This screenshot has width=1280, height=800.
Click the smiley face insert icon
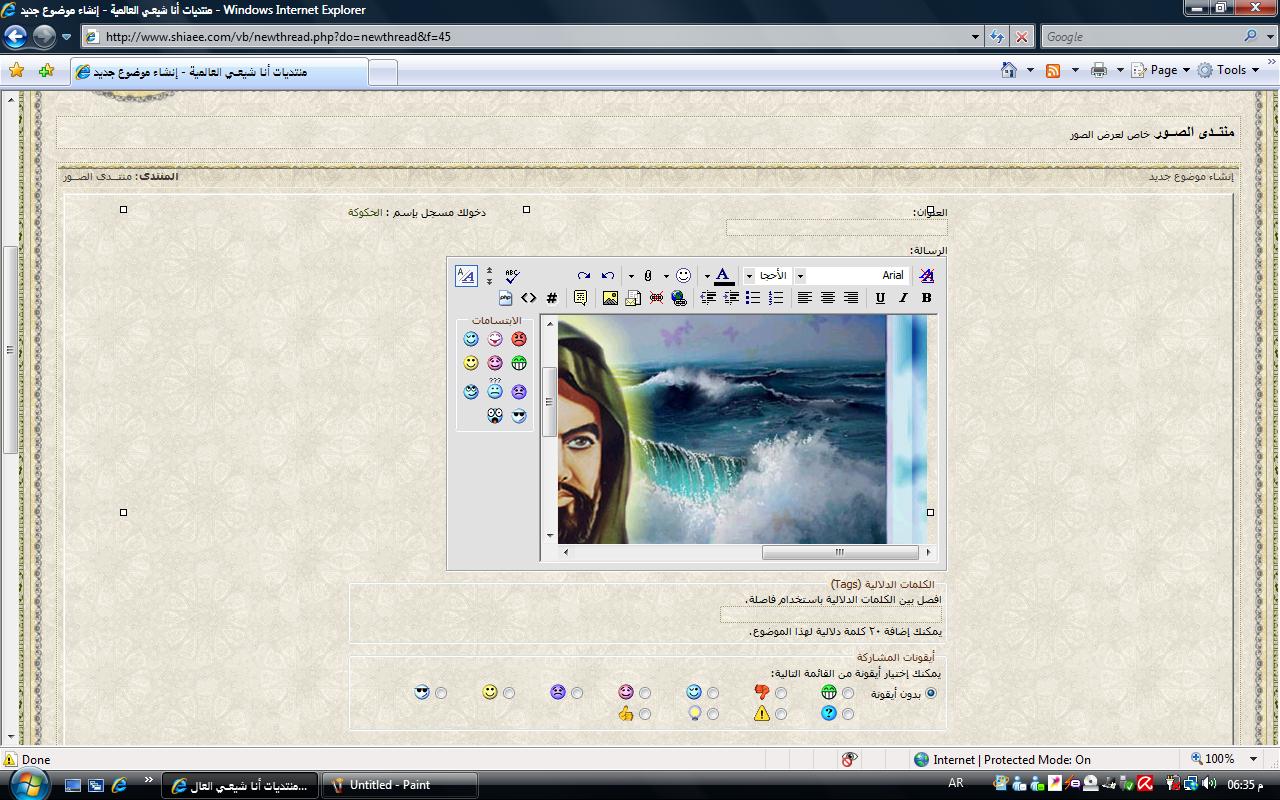[x=683, y=275]
